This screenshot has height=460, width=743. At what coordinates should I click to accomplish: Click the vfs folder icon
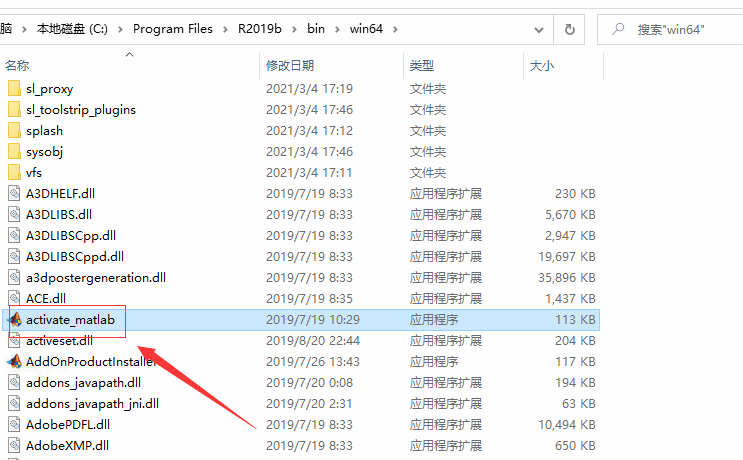pos(14,172)
